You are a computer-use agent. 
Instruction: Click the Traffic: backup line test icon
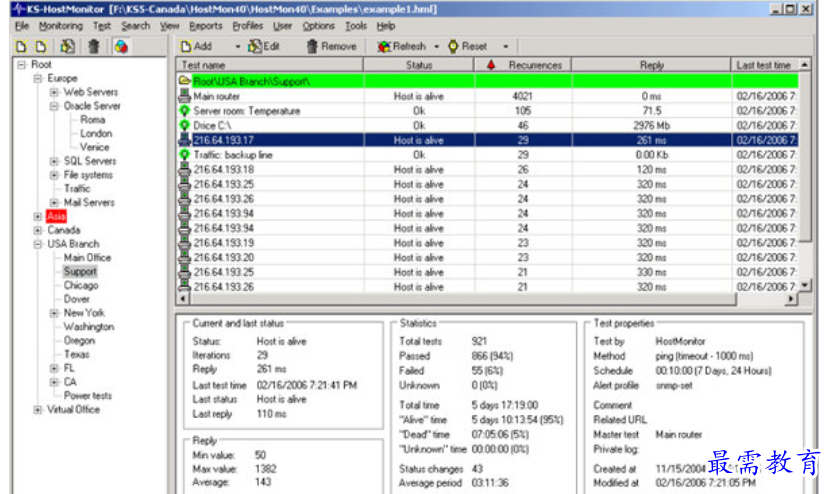coord(184,154)
